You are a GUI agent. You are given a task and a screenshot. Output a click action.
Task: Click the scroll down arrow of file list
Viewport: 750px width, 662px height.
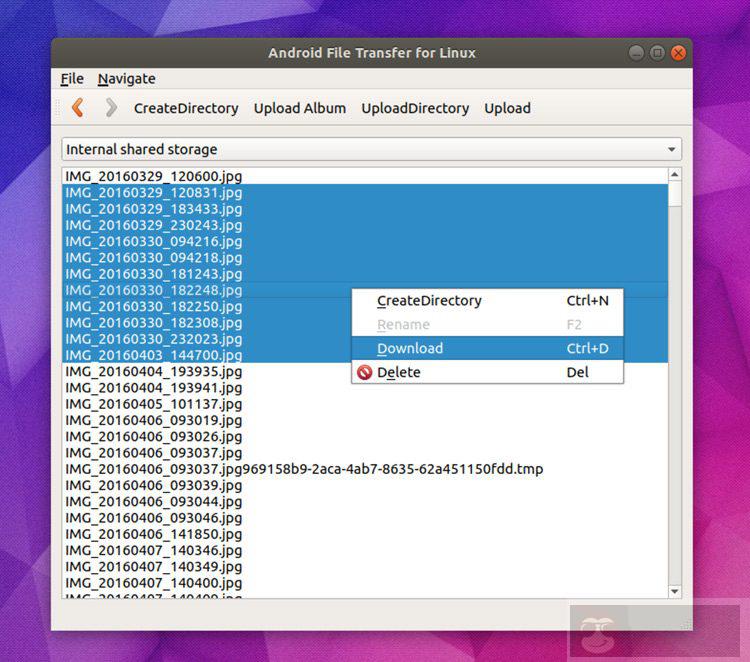pyautogui.click(x=675, y=591)
